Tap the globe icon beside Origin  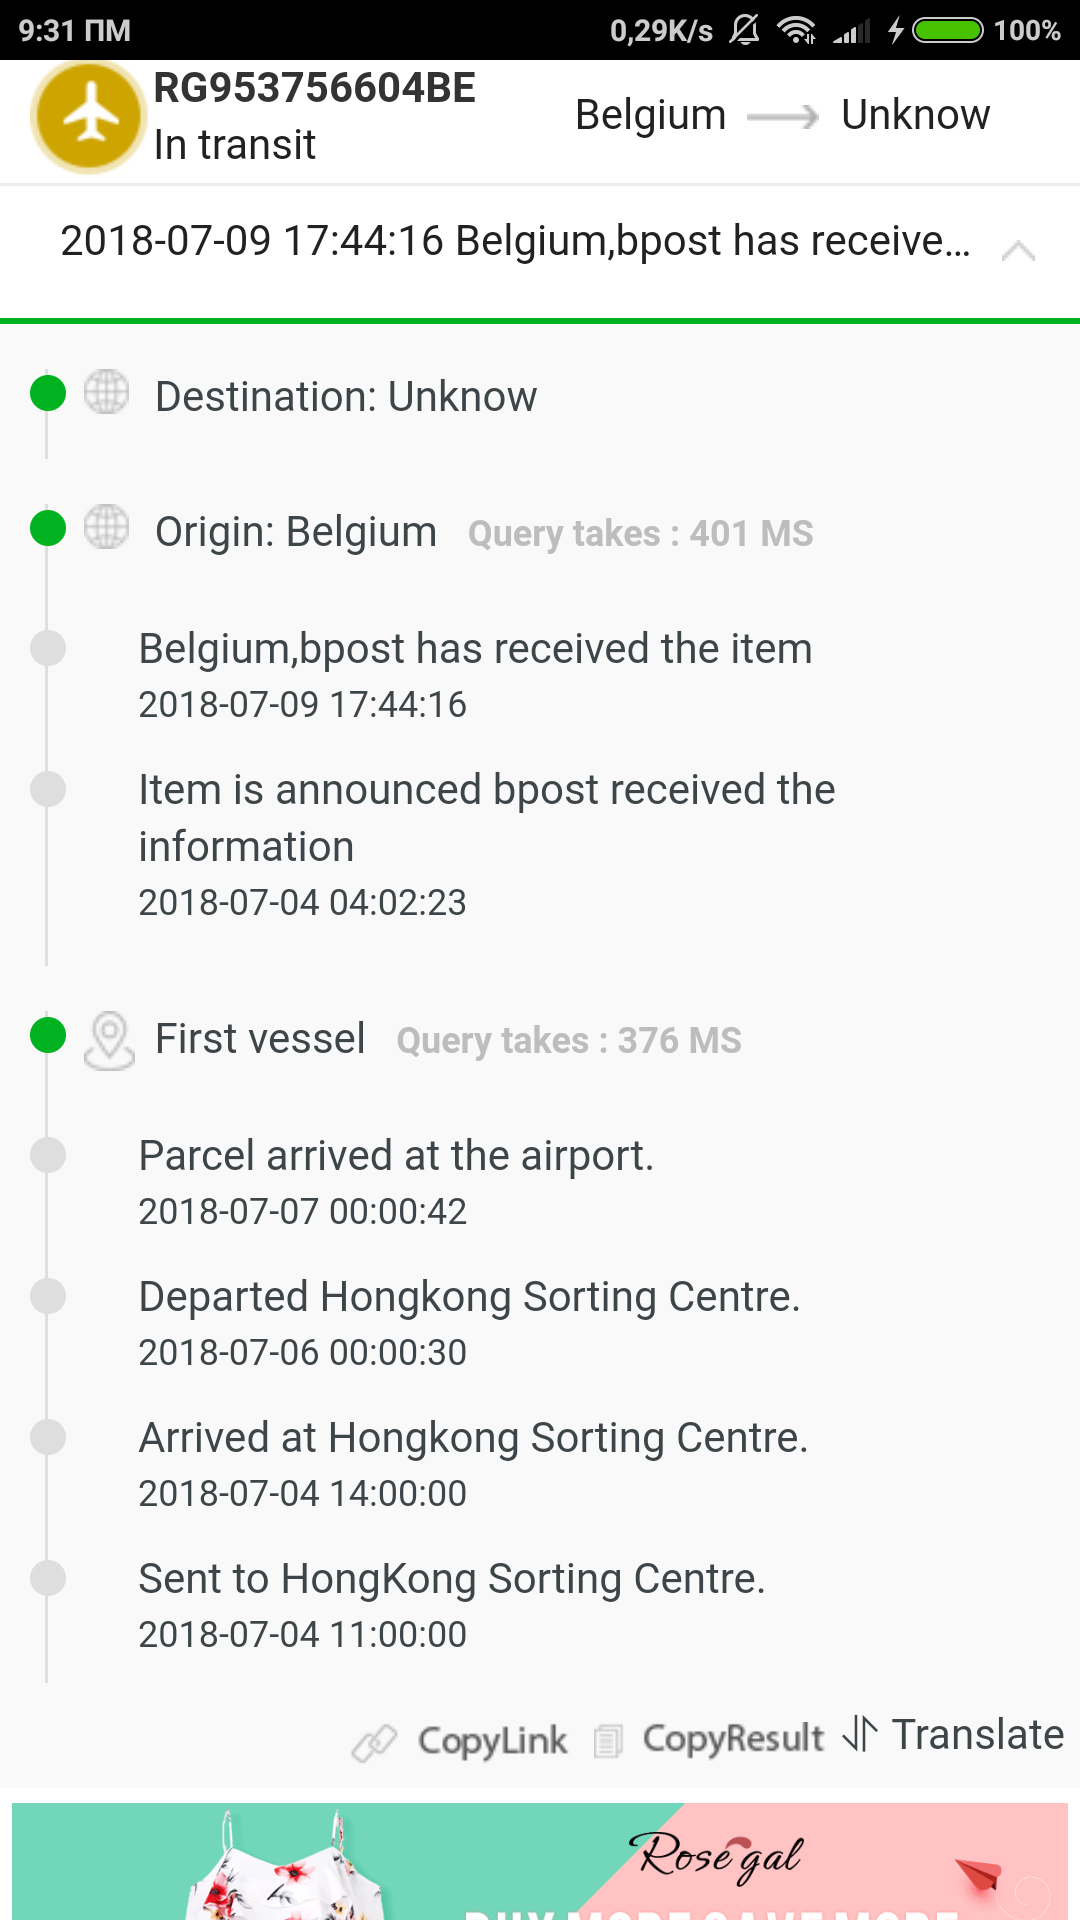pyautogui.click(x=106, y=527)
